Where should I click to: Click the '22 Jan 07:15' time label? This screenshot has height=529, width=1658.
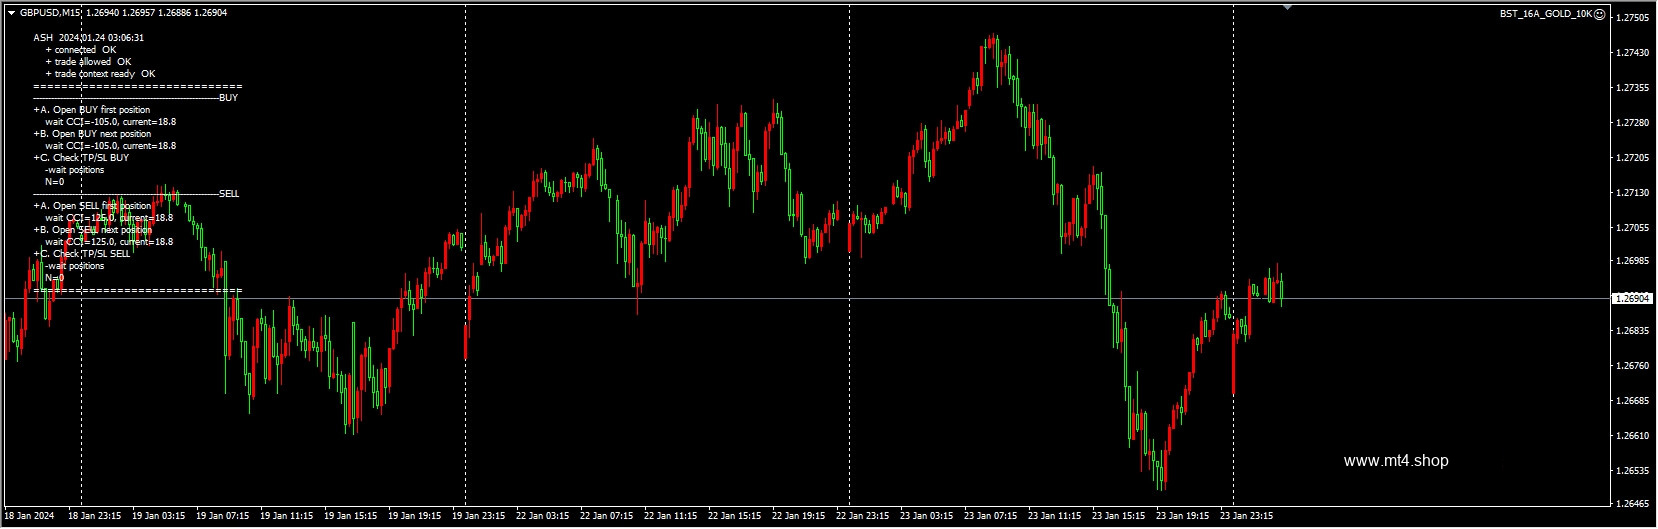607,517
